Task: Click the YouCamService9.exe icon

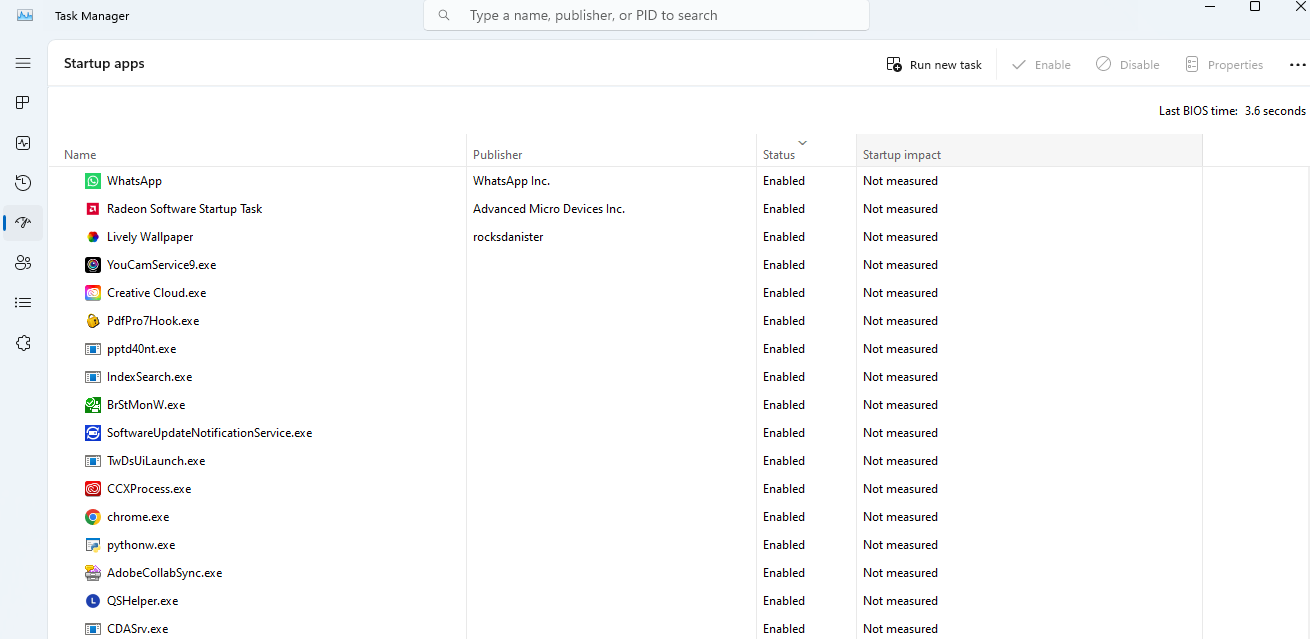Action: [93, 265]
